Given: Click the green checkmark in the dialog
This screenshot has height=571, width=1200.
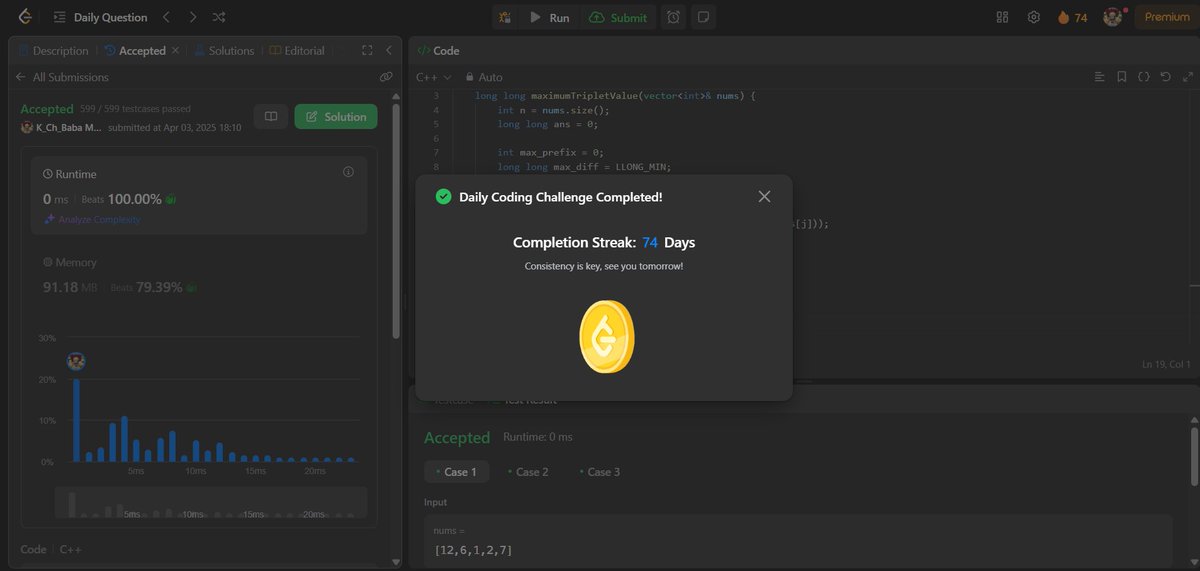Looking at the screenshot, I should (x=443, y=197).
